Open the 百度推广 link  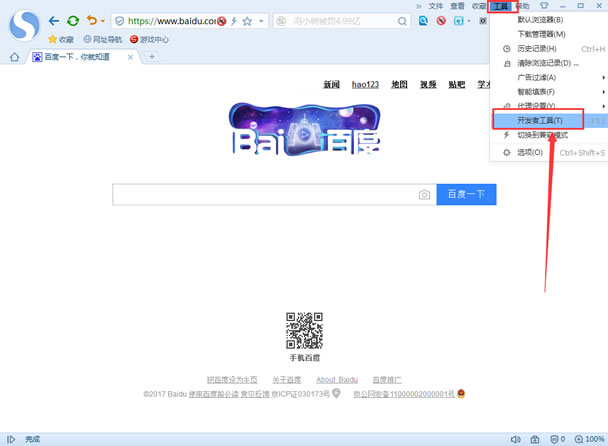pyautogui.click(x=387, y=380)
